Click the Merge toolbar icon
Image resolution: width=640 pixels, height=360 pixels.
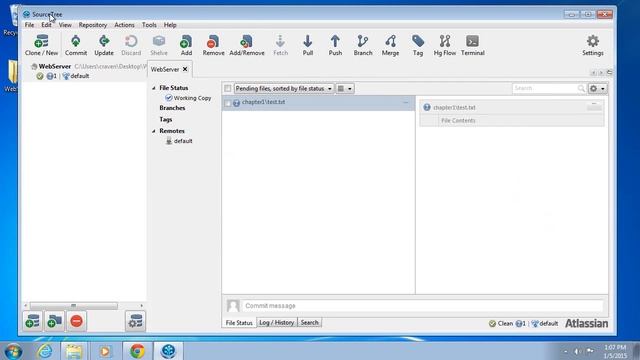pos(390,45)
